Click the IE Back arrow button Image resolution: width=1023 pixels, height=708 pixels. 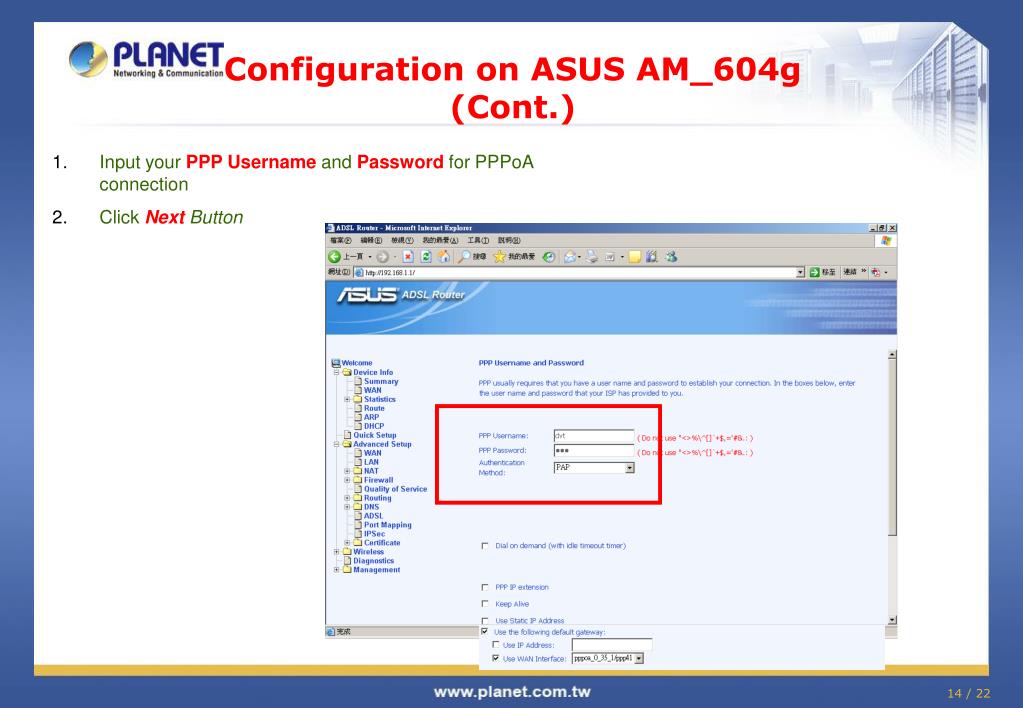(x=335, y=257)
